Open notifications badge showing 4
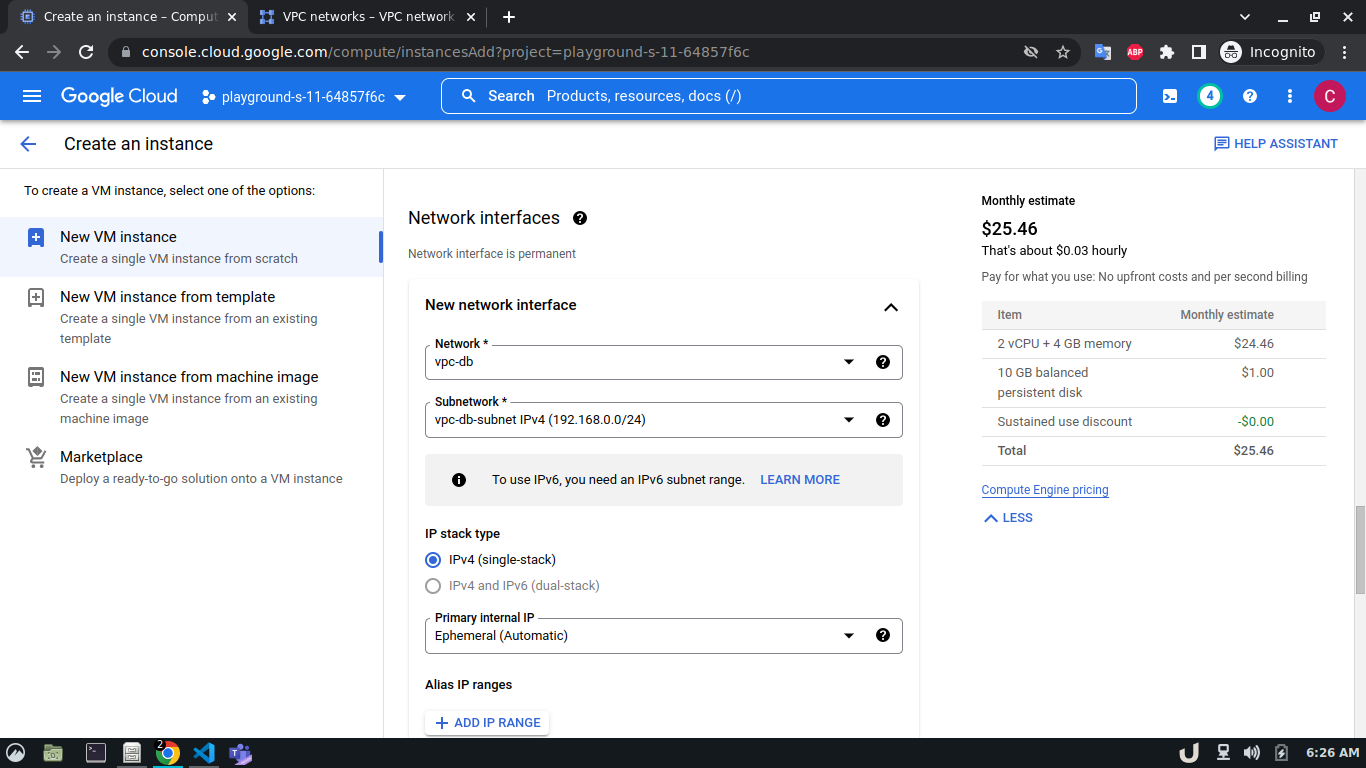Viewport: 1366px width, 768px height. (x=1210, y=96)
